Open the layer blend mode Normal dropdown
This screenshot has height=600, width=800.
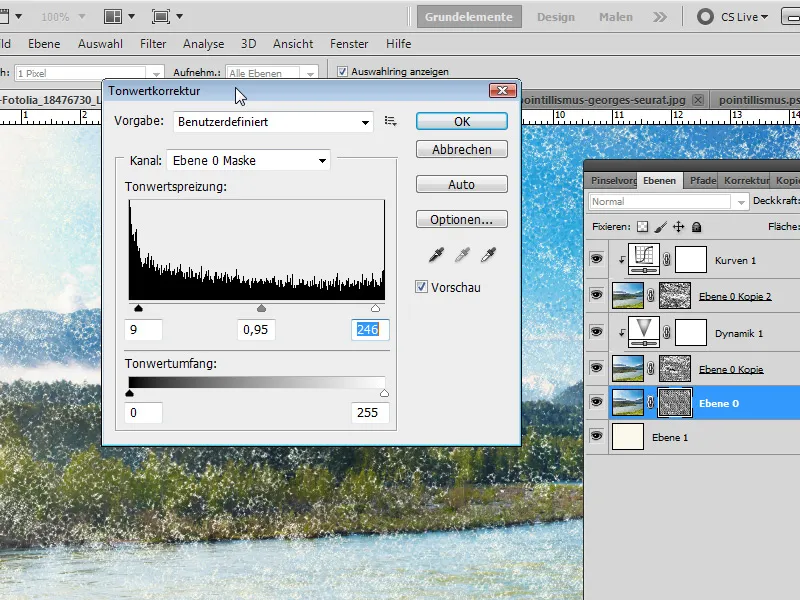[x=668, y=202]
